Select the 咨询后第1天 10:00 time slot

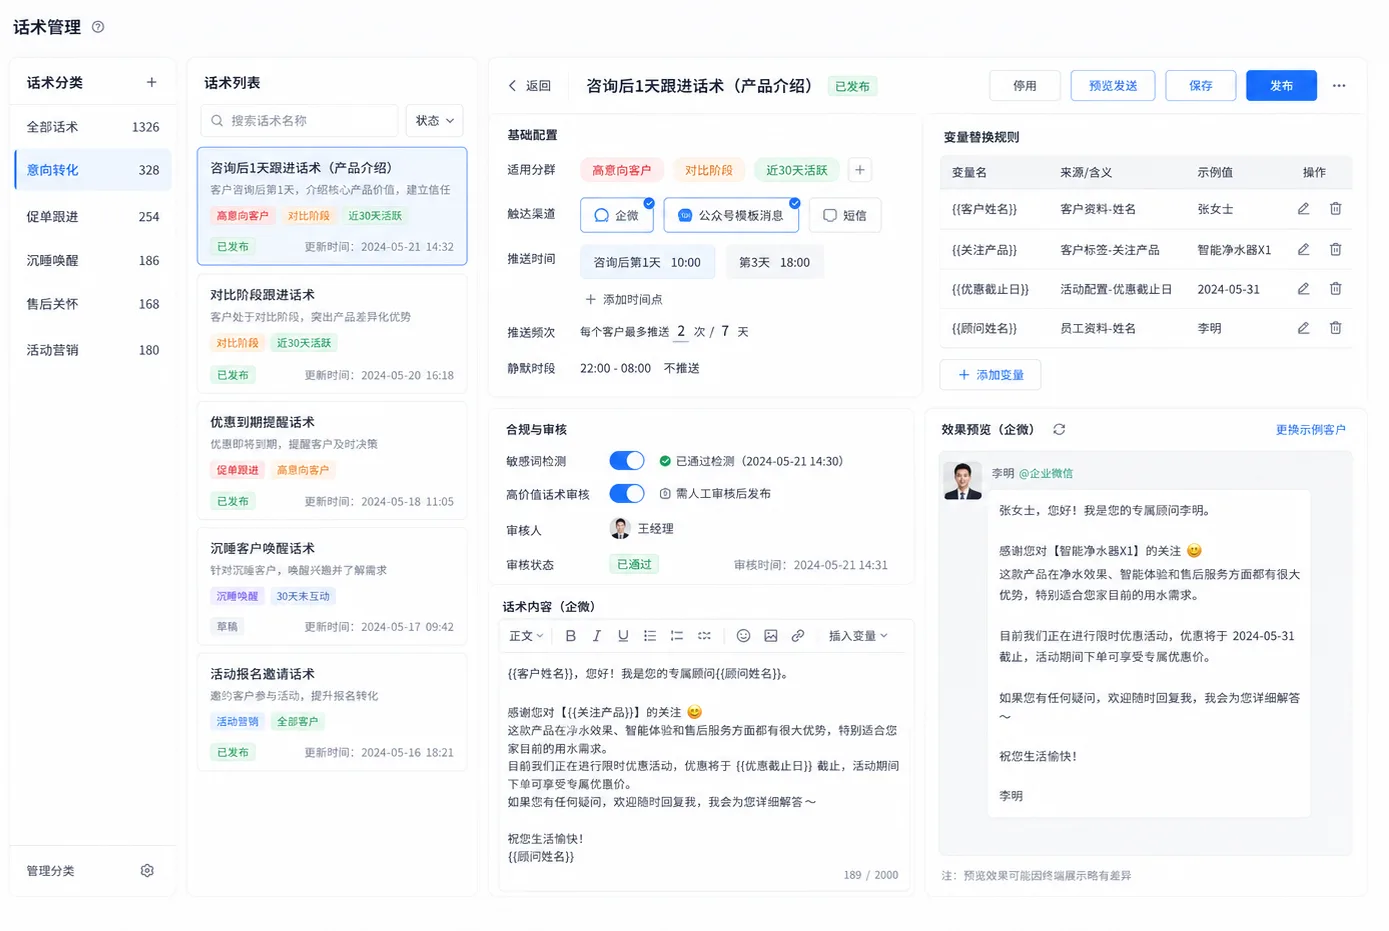(x=647, y=262)
